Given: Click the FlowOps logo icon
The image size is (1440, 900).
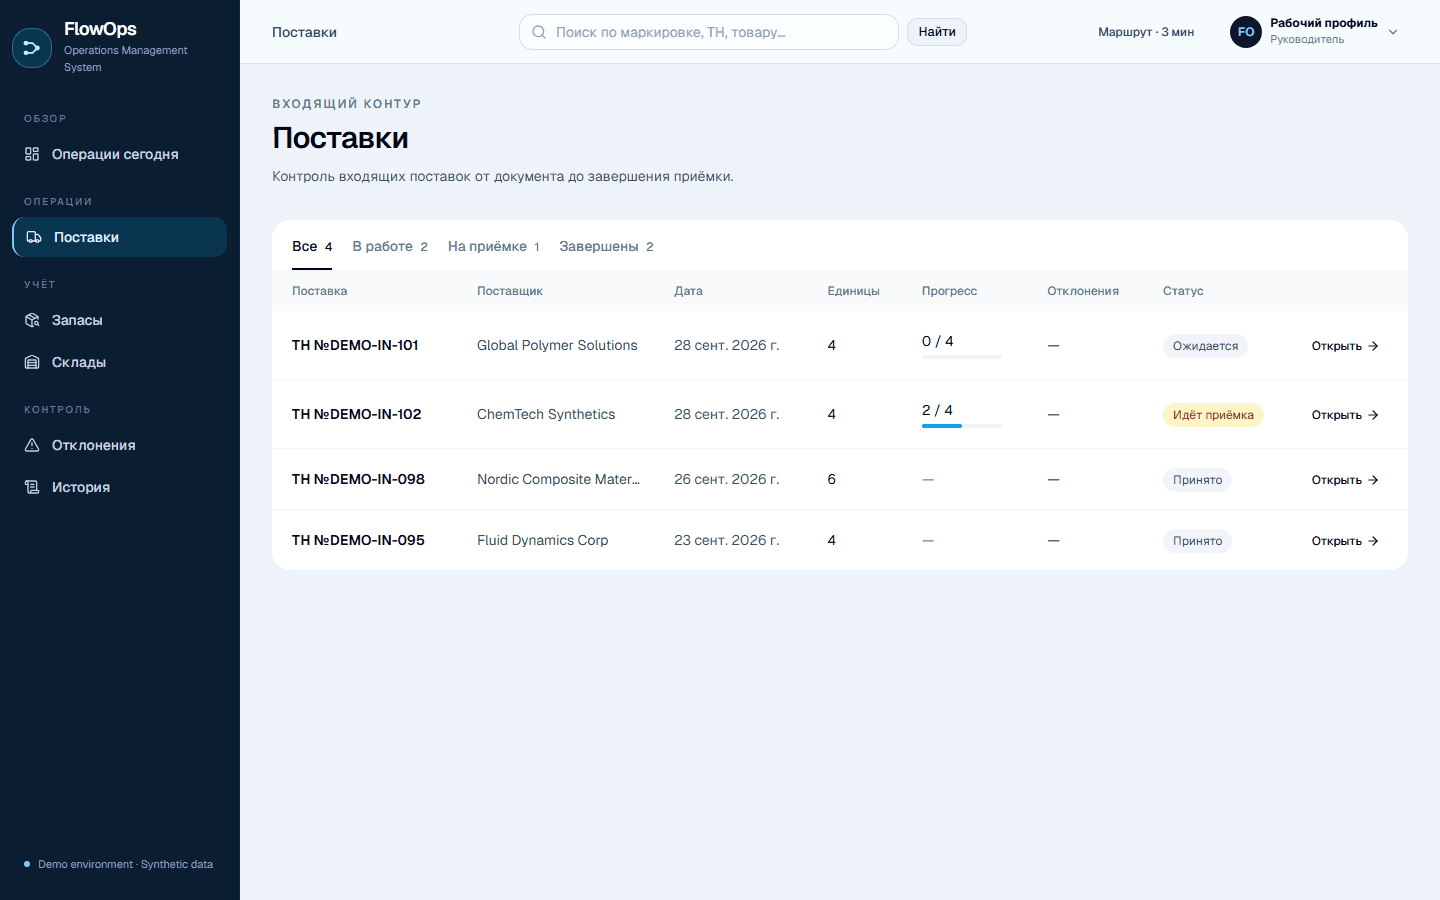Looking at the screenshot, I should coord(31,48).
